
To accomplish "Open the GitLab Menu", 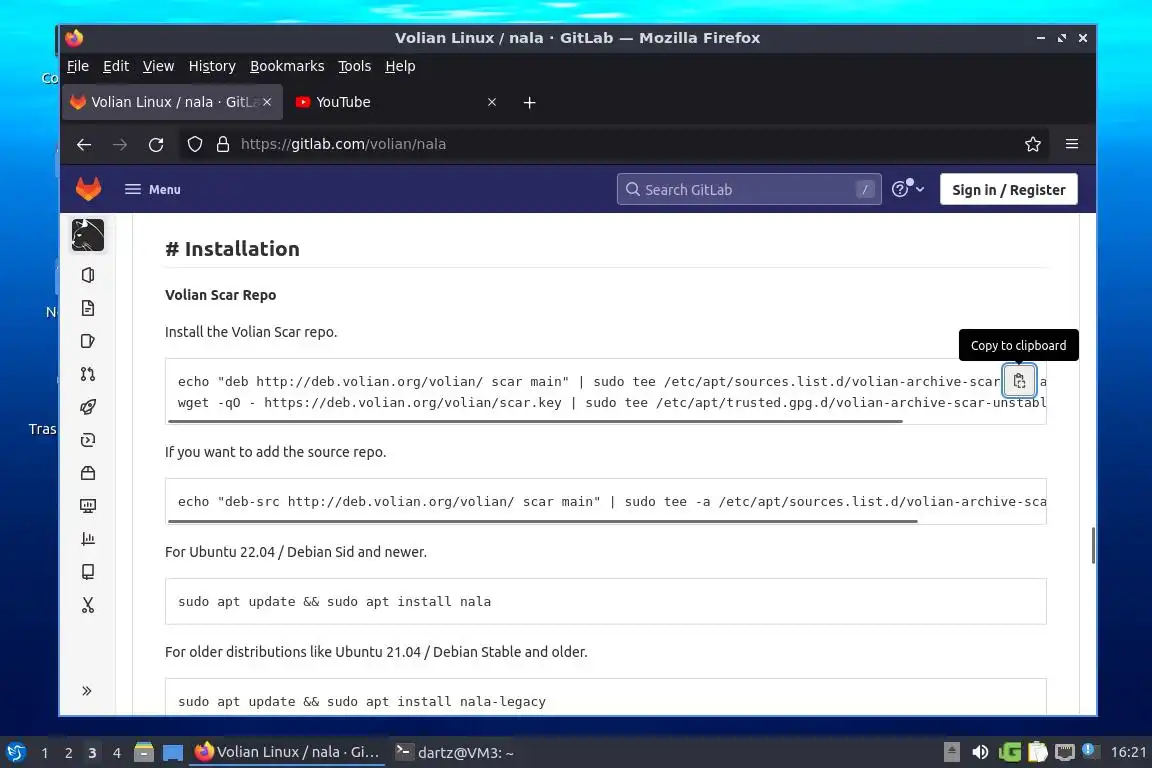I will pyautogui.click(x=153, y=190).
